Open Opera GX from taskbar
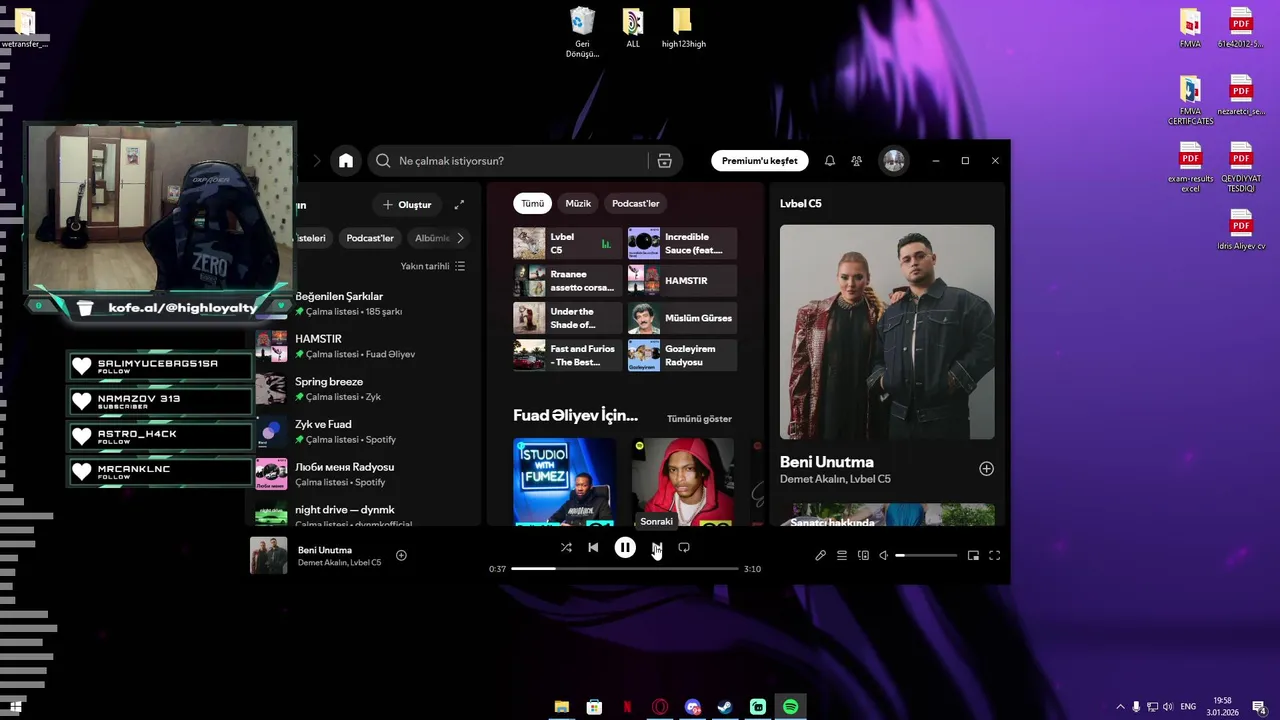The width and height of the screenshot is (1280, 720). coord(659,707)
